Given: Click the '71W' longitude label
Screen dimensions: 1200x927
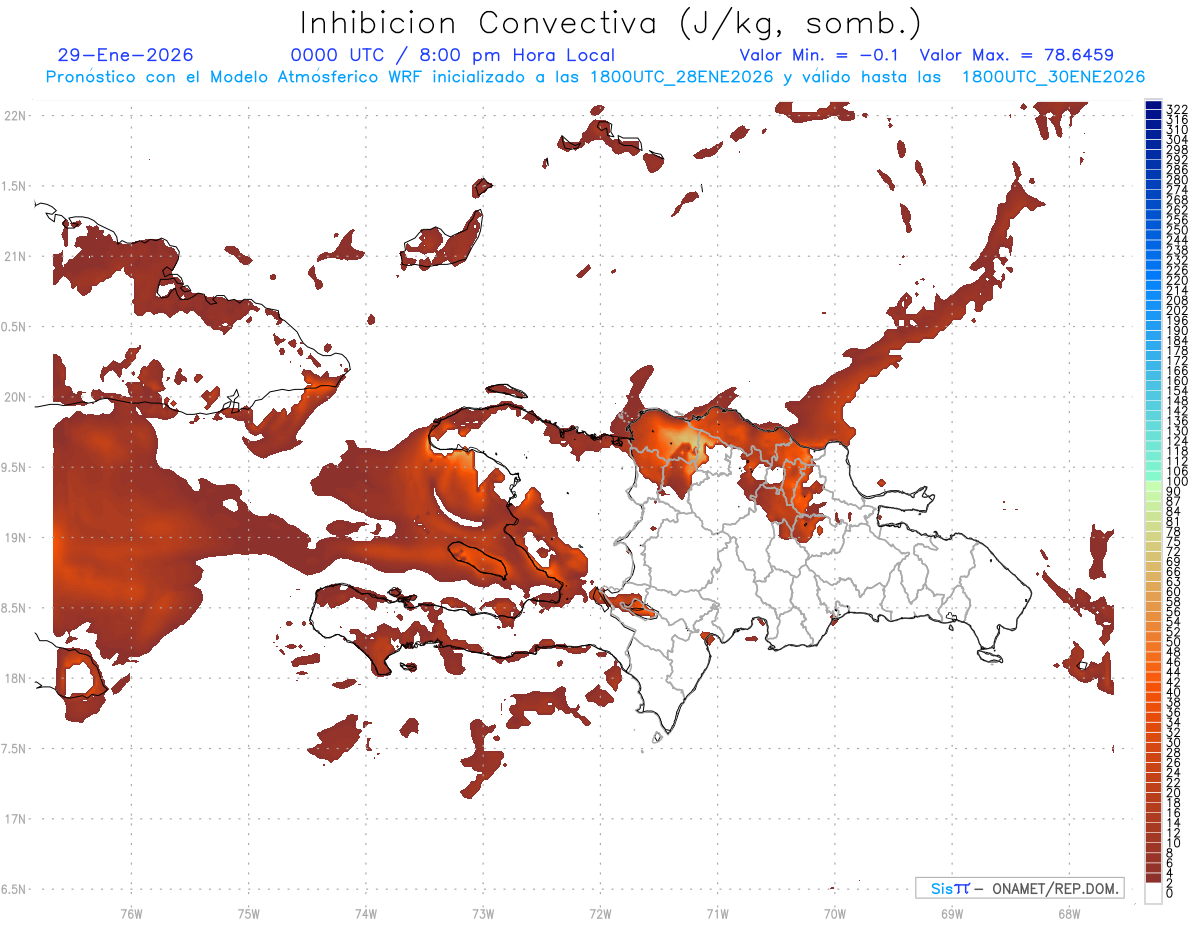Looking at the screenshot, I should pos(717,913).
